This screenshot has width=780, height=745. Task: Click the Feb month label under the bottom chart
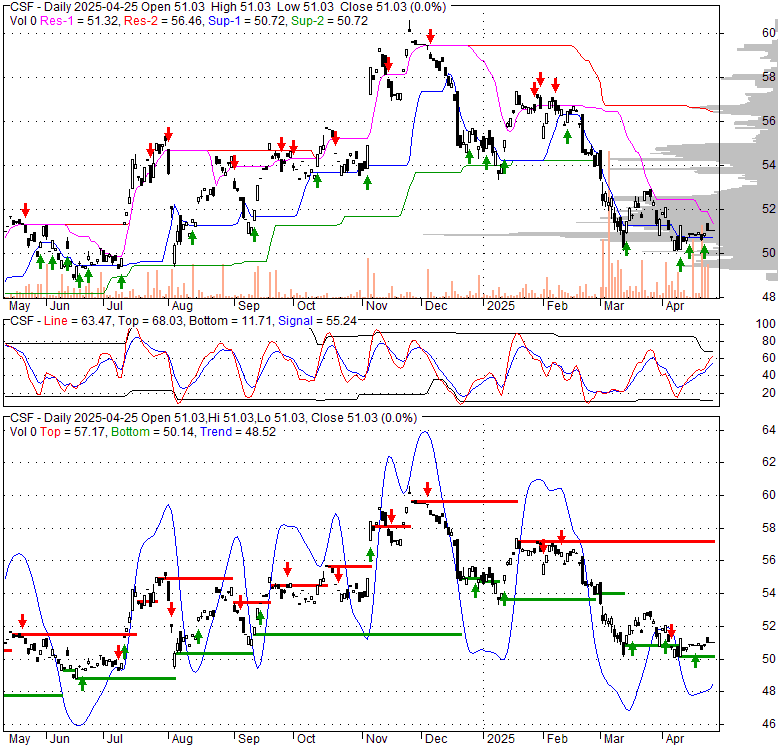[557, 739]
